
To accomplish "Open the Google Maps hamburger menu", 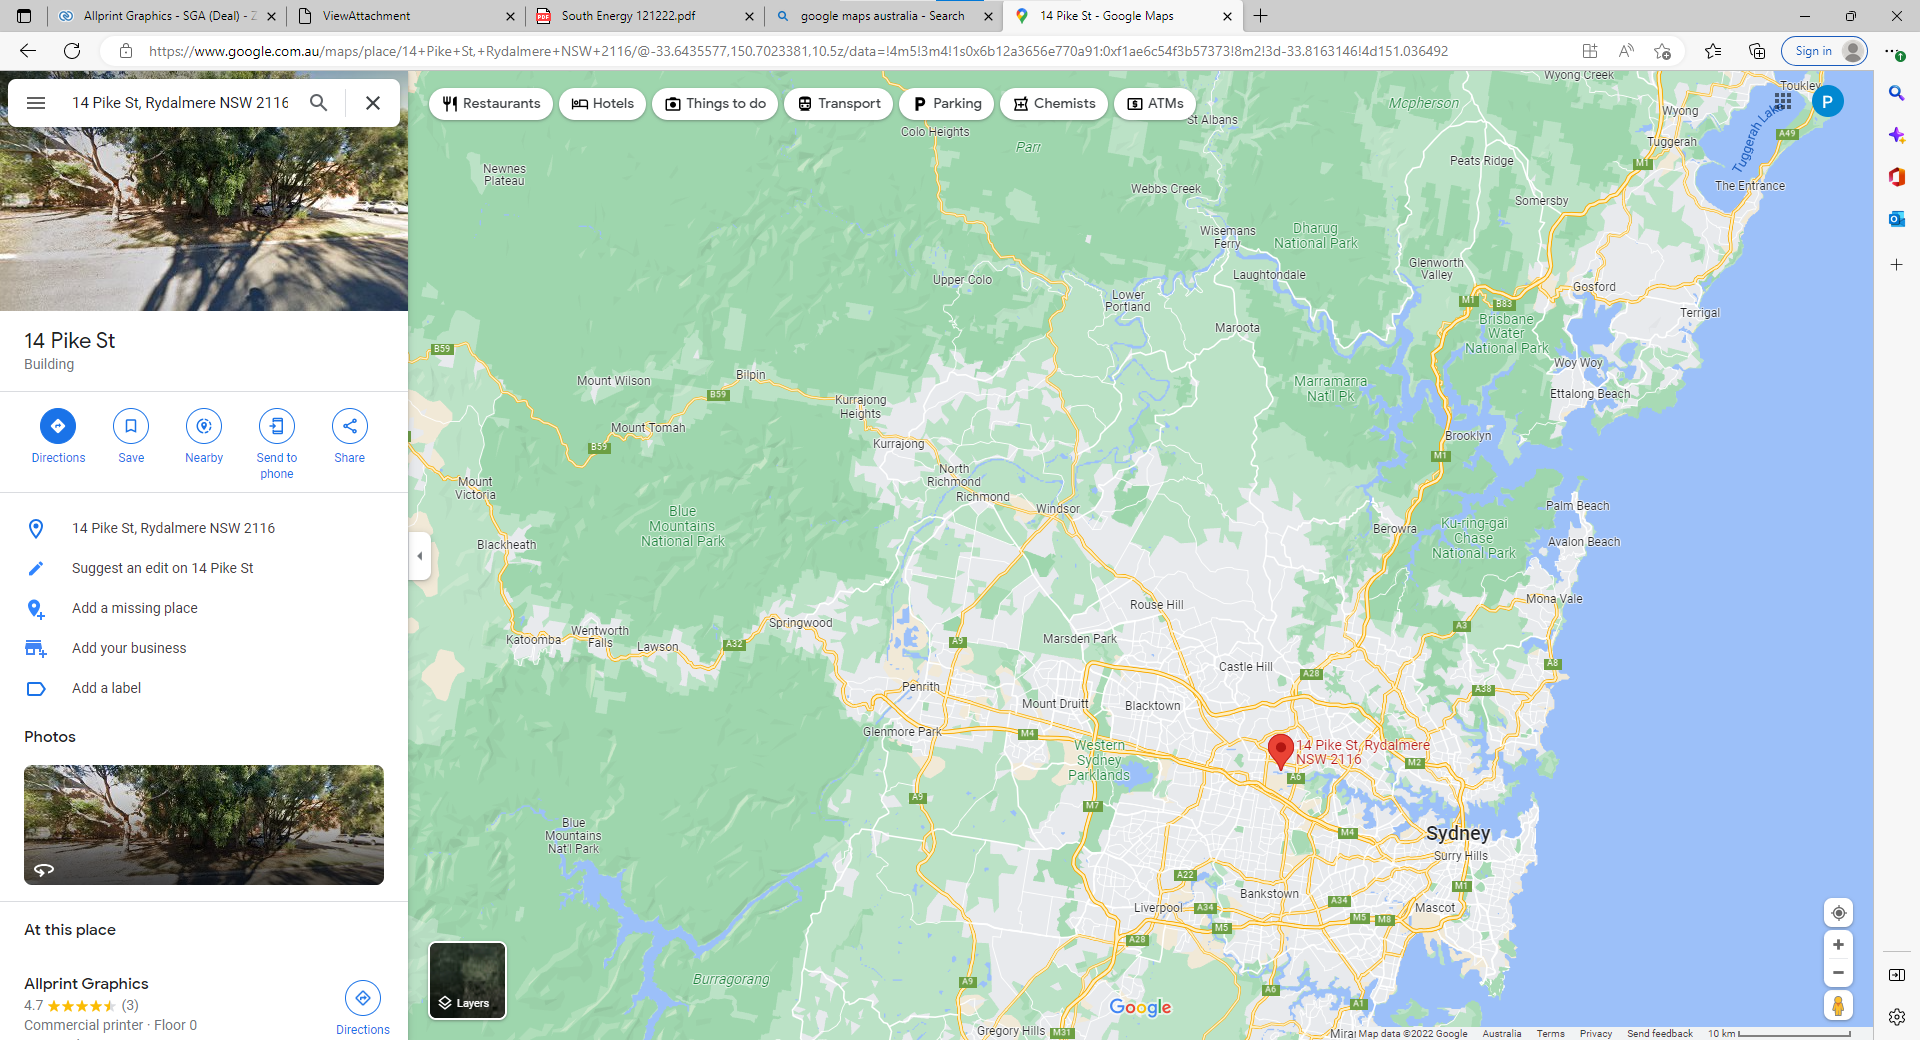I will tap(36, 103).
